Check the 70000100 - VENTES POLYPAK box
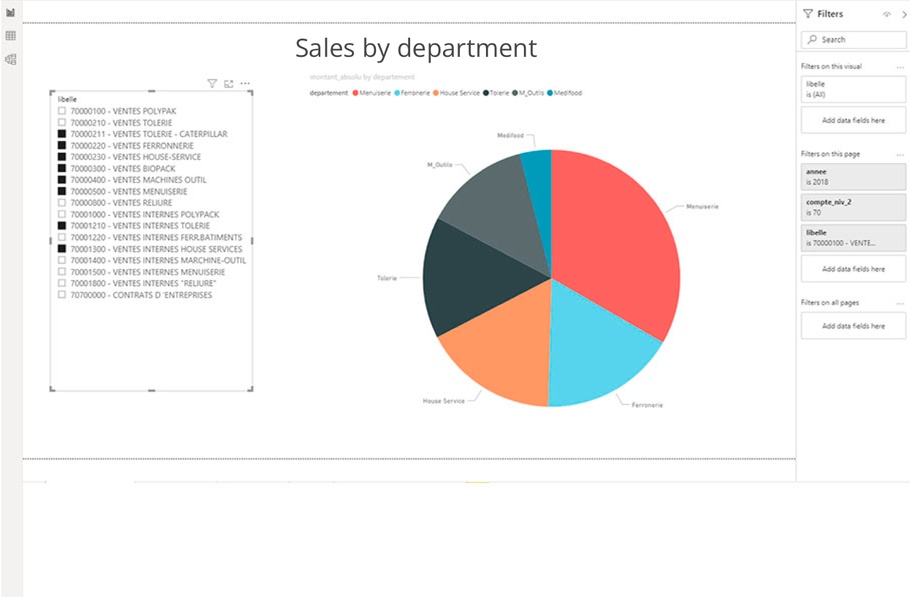 62,111
